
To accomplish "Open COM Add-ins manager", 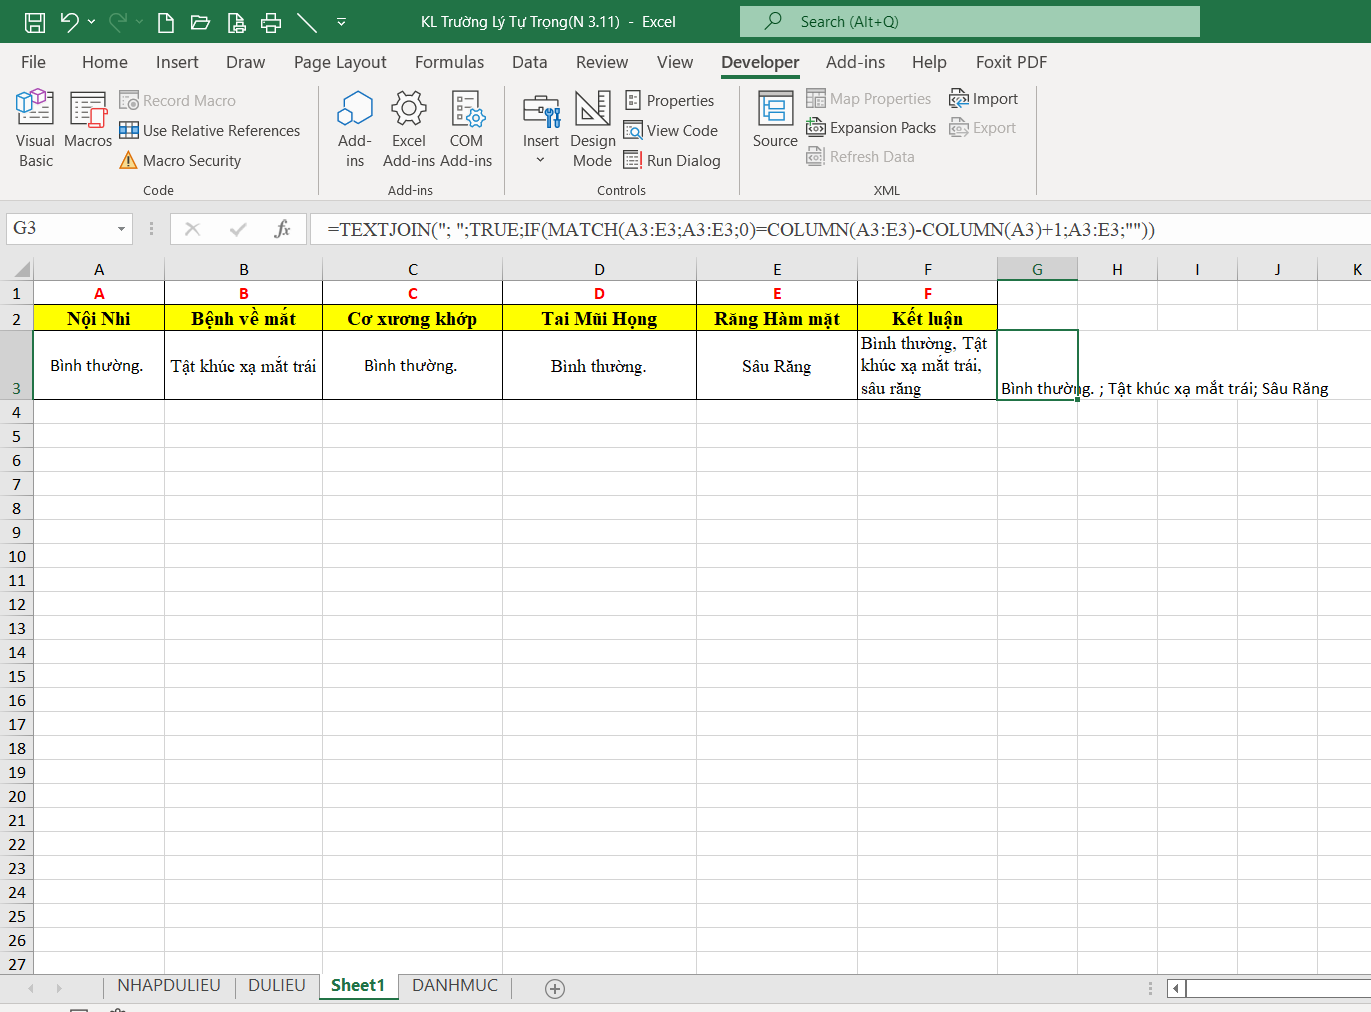I will [466, 110].
